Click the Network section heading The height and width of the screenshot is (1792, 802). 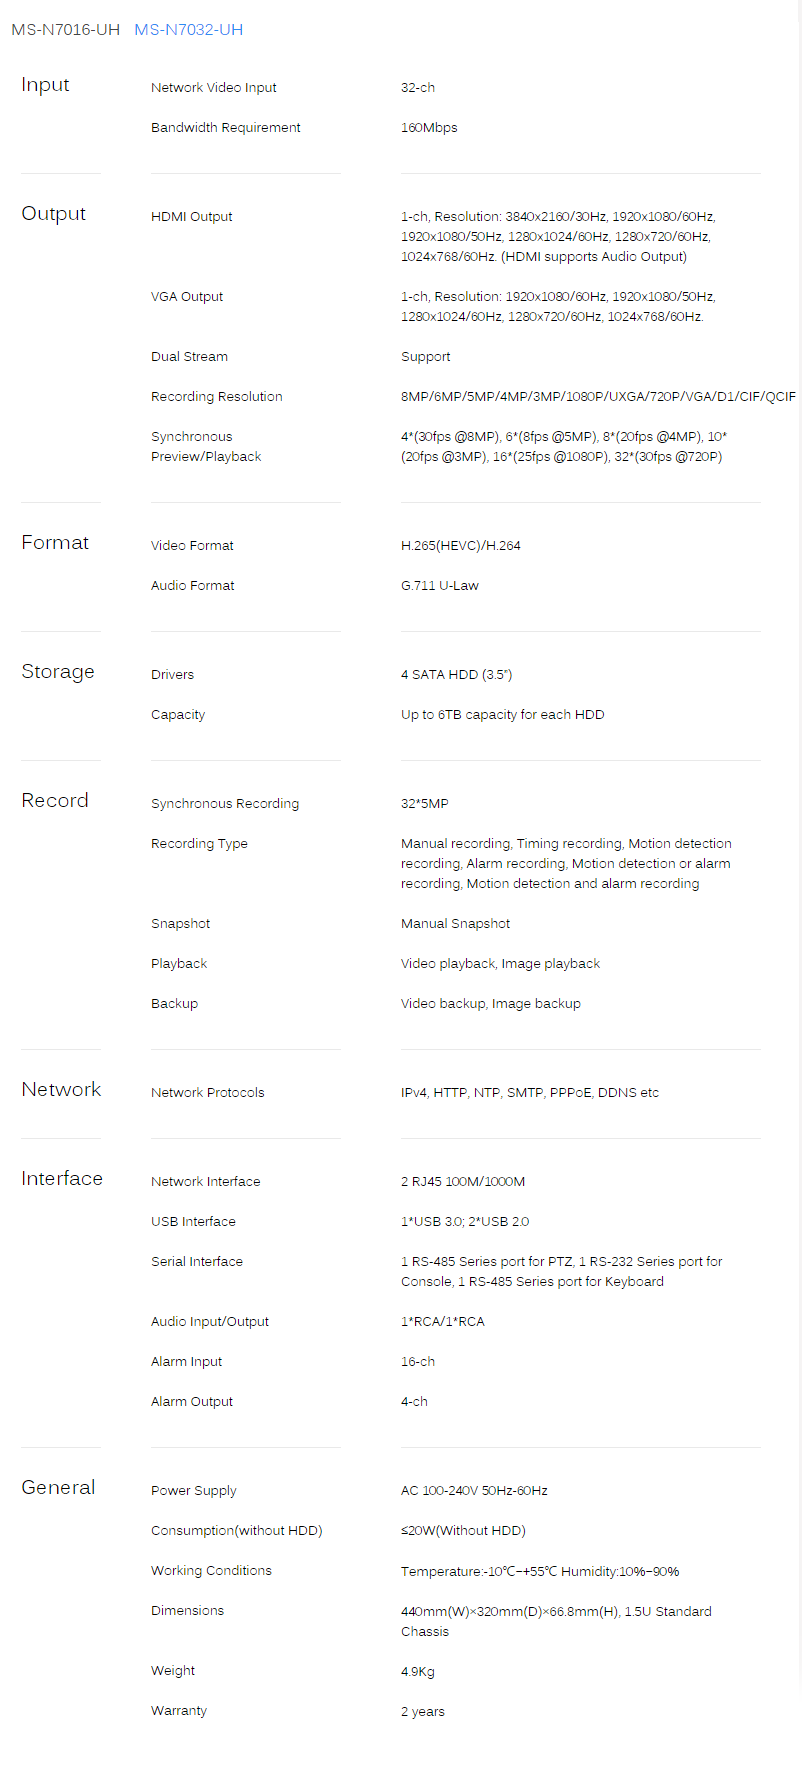pos(61,1090)
